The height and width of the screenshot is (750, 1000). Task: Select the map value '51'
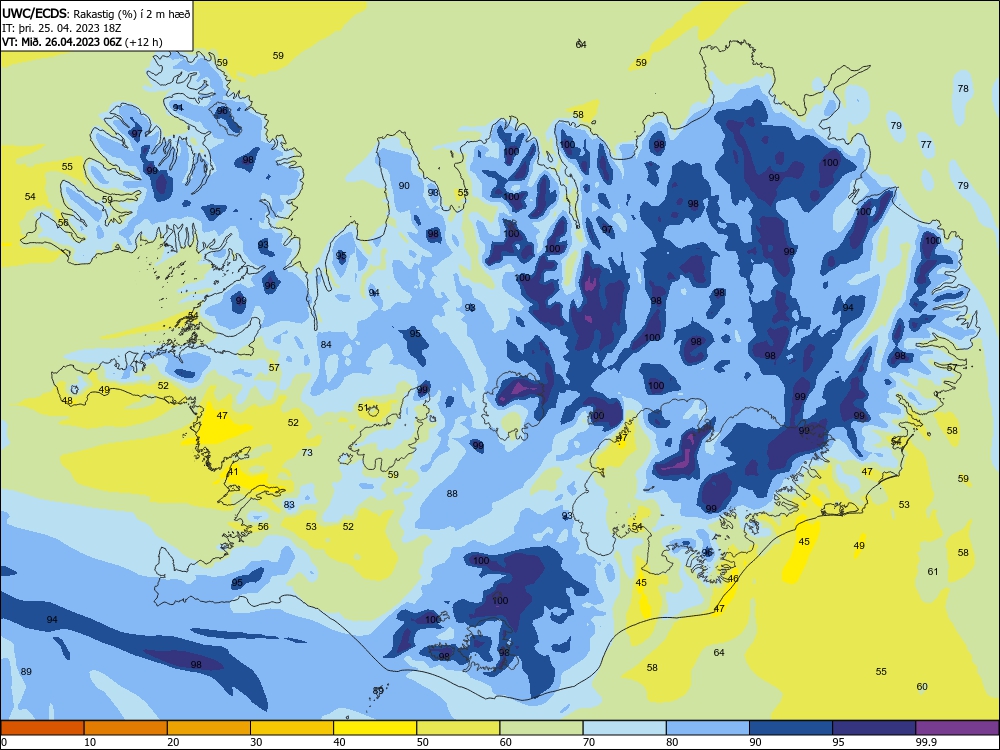click(x=364, y=407)
